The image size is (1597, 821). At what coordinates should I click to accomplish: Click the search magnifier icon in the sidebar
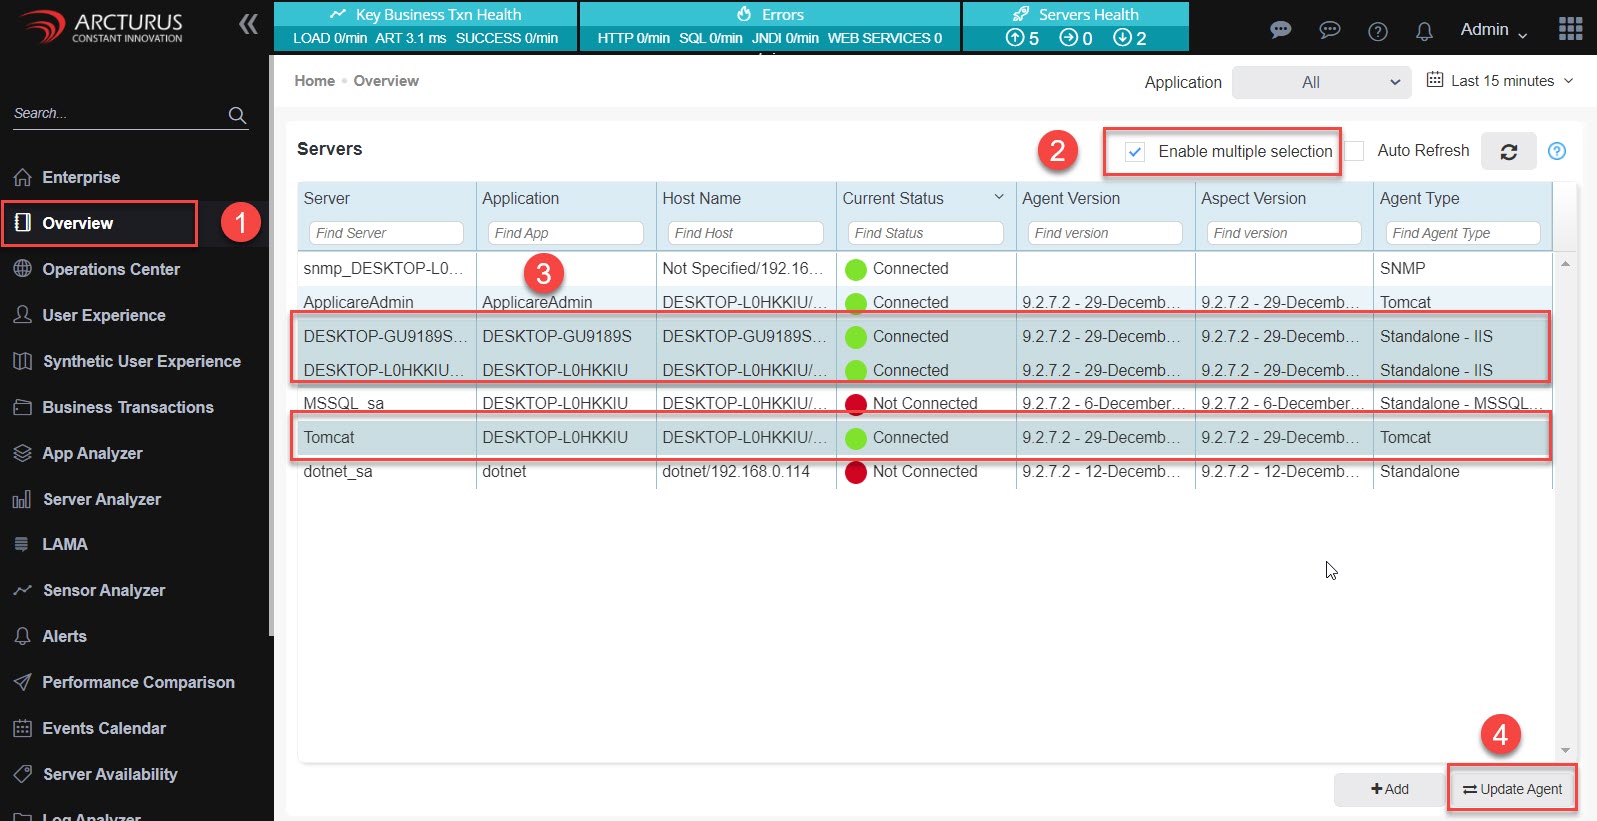[237, 115]
